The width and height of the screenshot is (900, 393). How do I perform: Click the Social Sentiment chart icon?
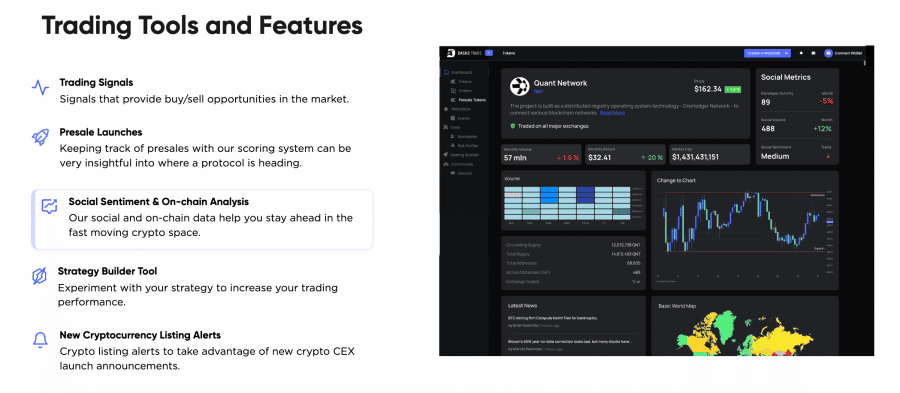click(49, 207)
